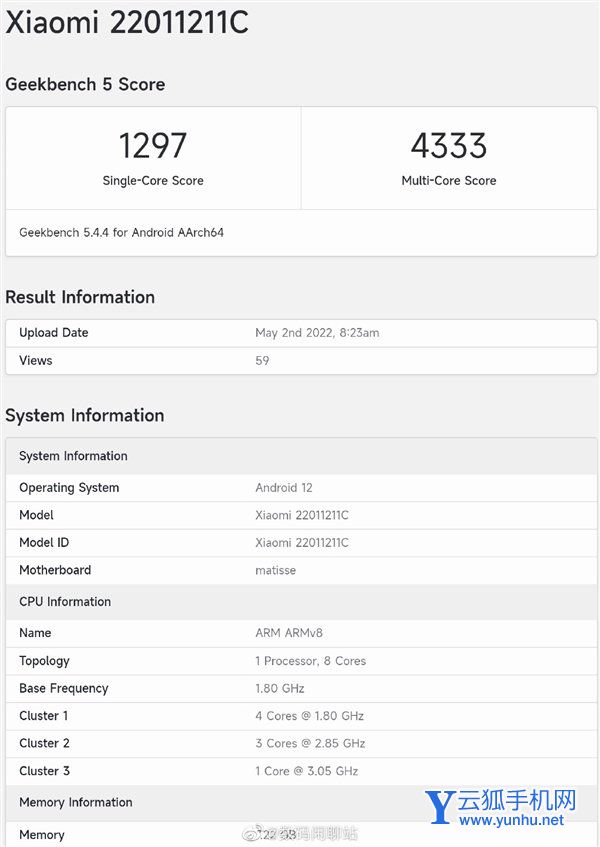
Task: Click the views count 59
Action: pos(262,360)
